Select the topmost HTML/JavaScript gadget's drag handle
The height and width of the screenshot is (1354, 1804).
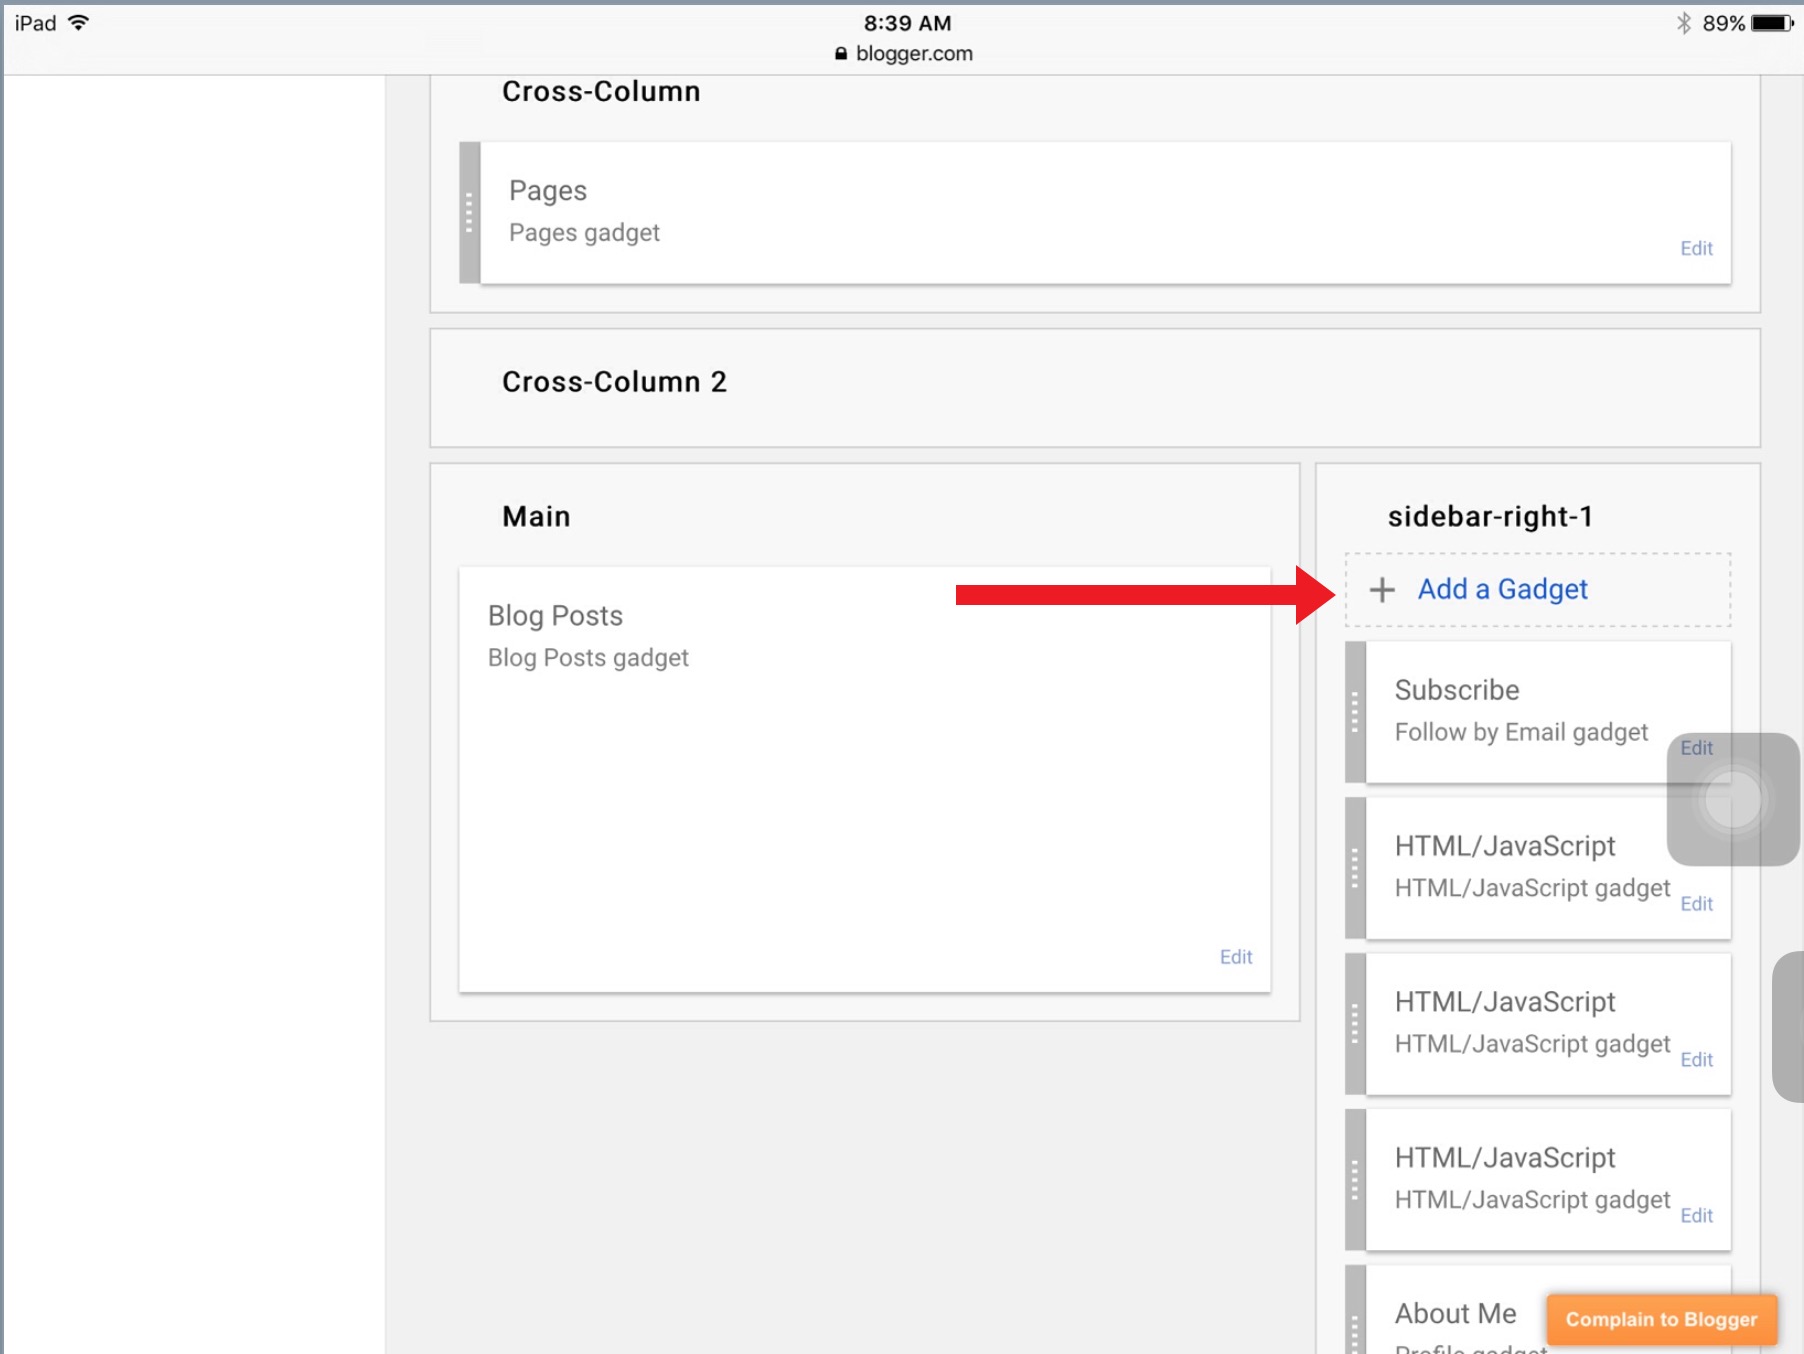point(1355,868)
